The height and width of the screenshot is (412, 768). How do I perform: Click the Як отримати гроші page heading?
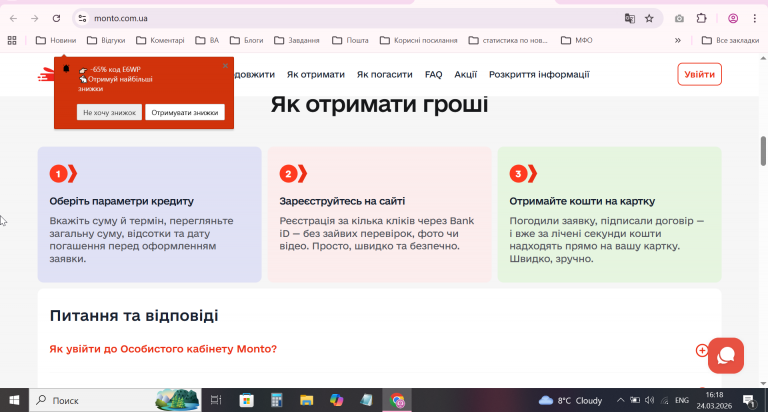tap(380, 104)
